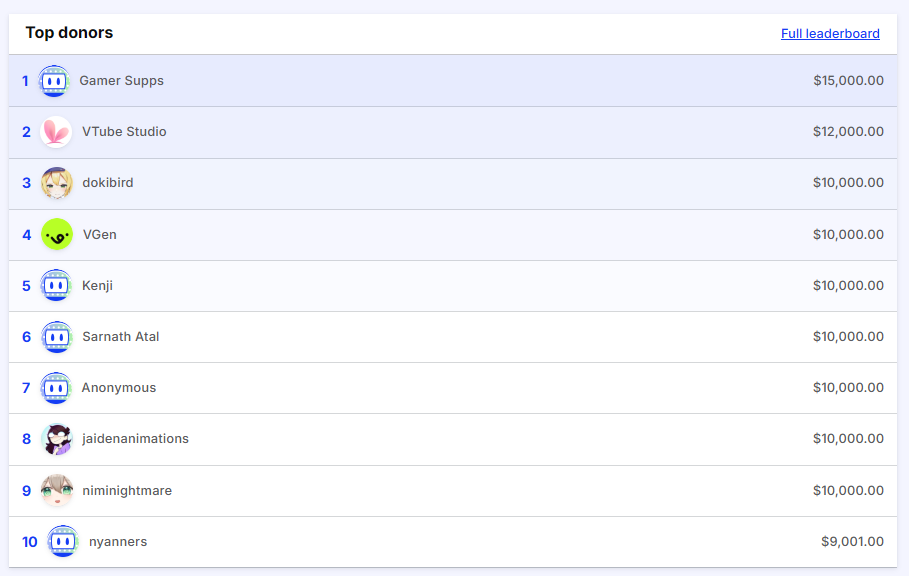Click rank number 4 beside VGen
The image size is (909, 576).
27,235
